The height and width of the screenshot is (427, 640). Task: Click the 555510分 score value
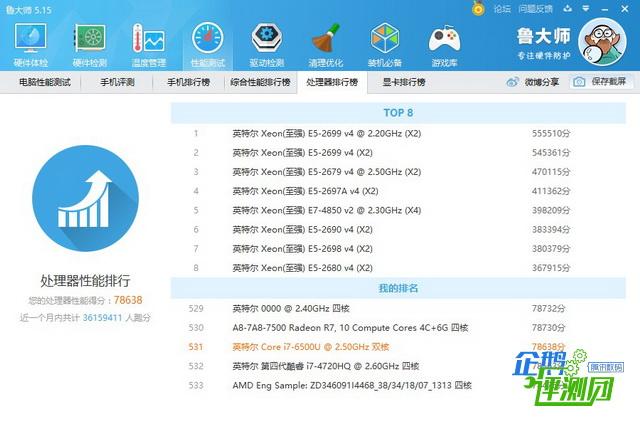click(551, 133)
